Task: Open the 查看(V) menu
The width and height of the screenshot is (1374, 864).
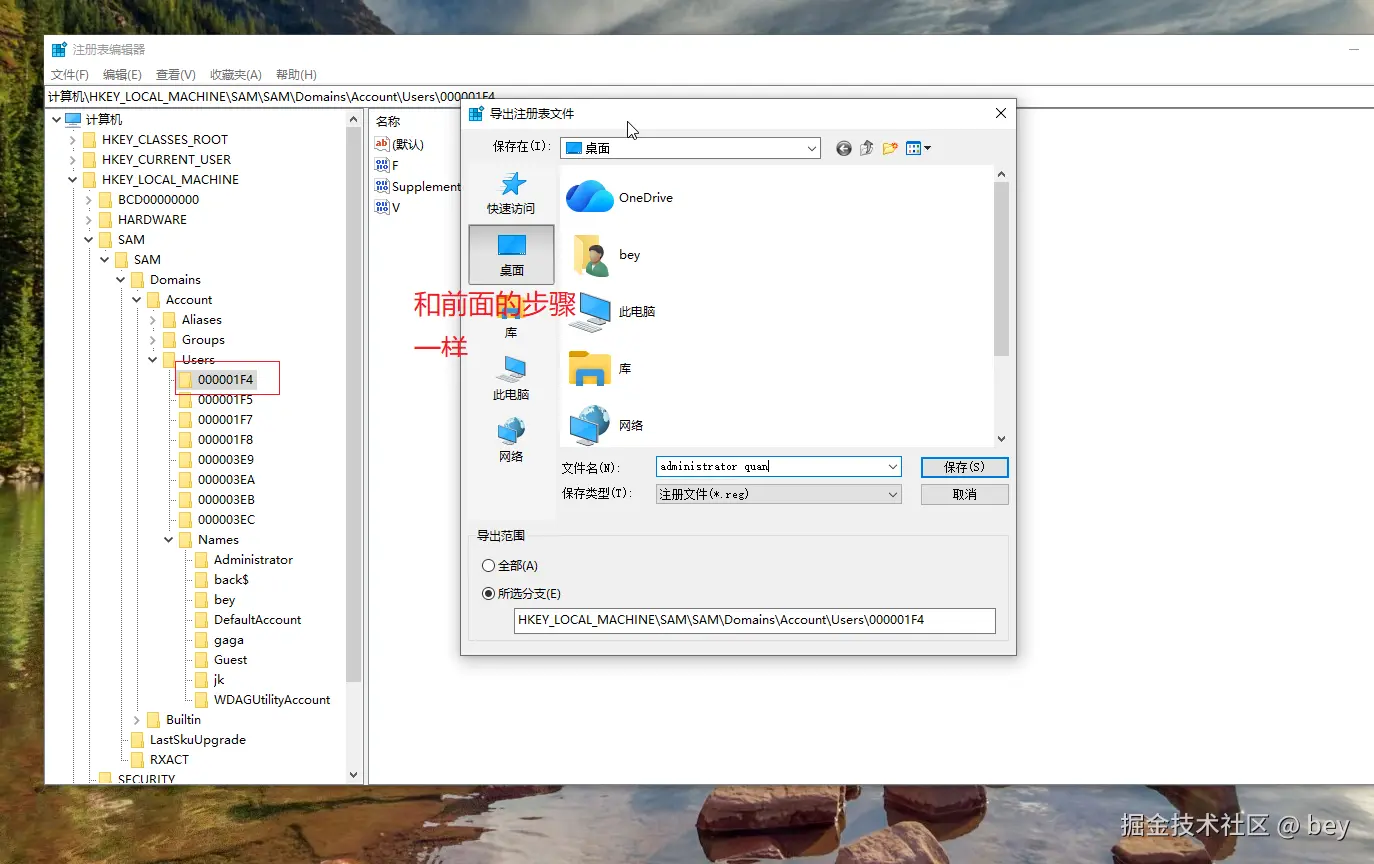Action: pos(176,75)
